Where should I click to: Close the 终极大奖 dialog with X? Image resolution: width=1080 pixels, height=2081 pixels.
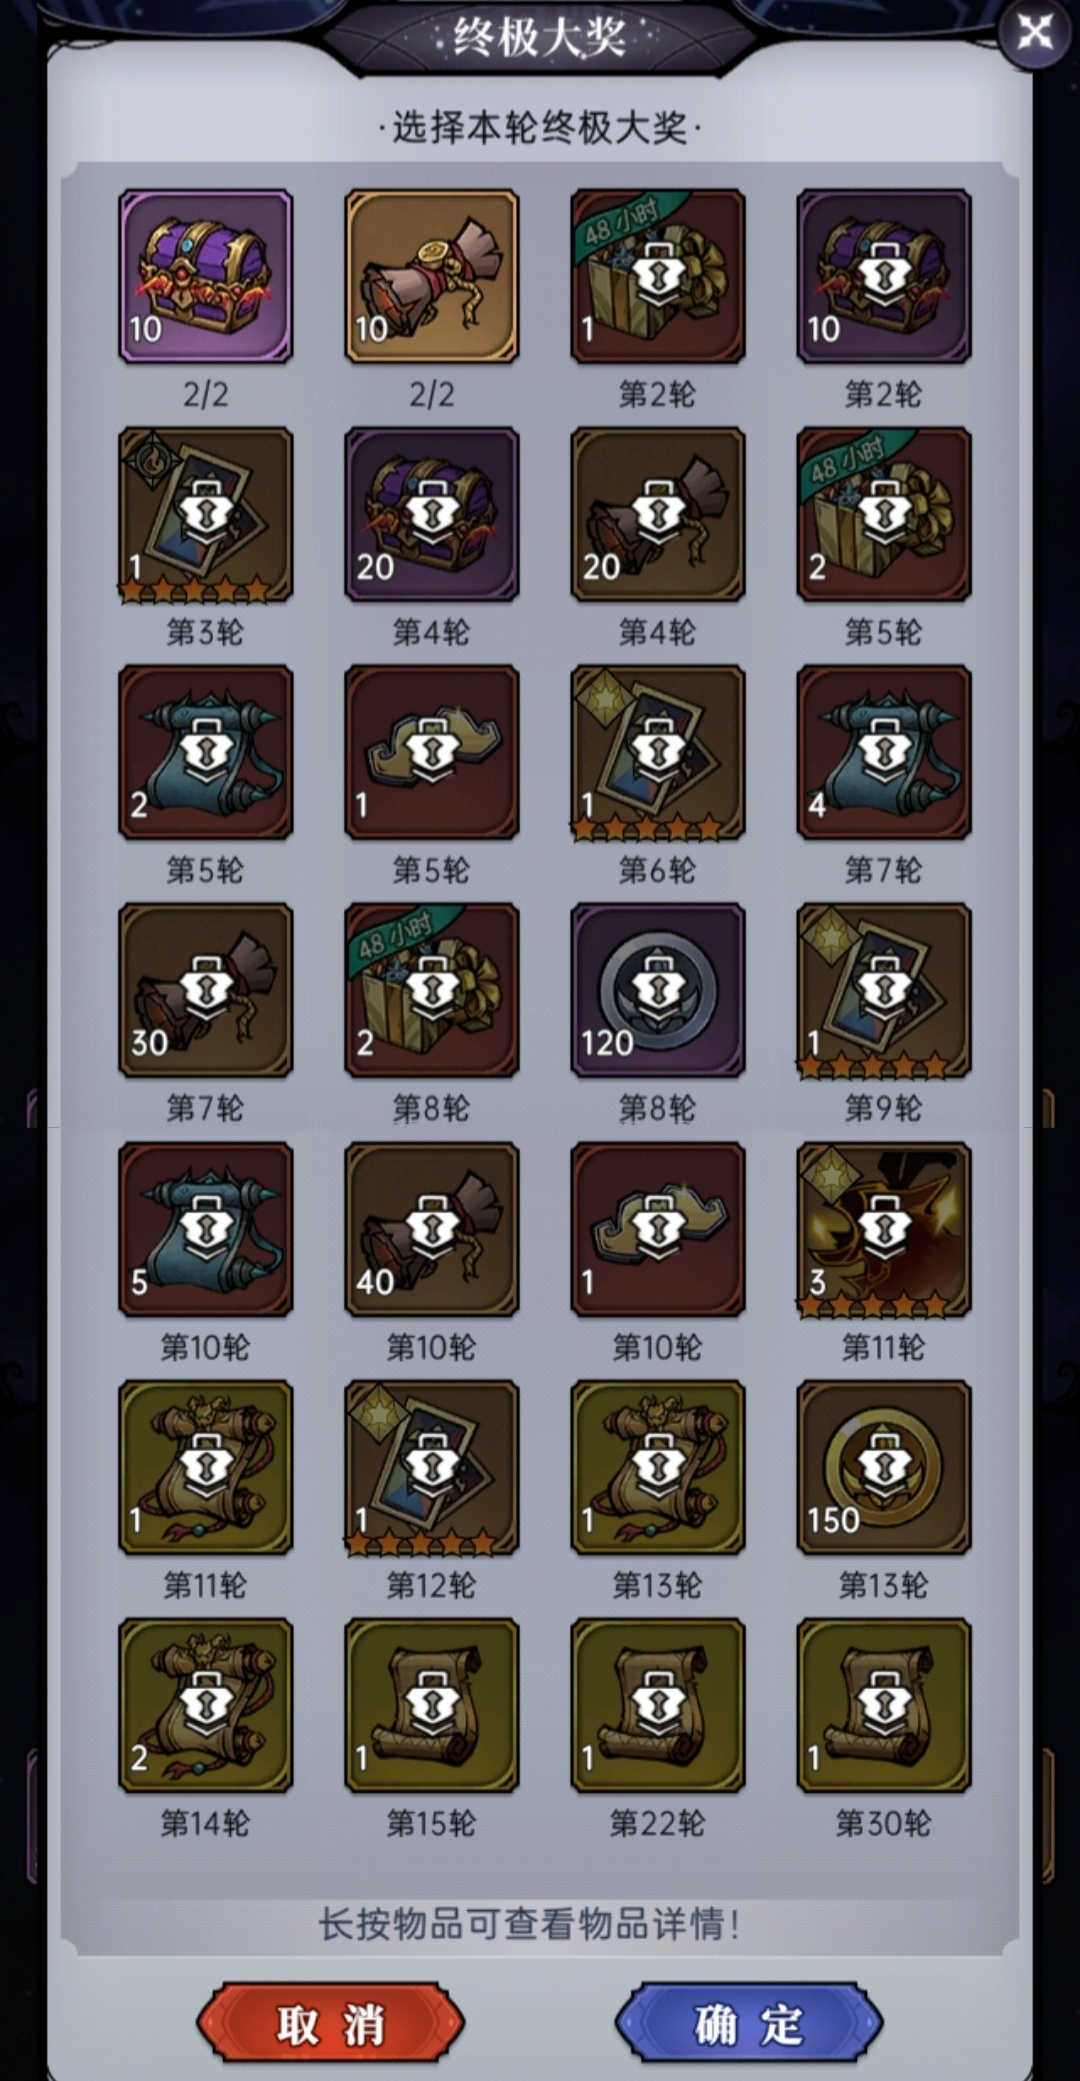click(1034, 33)
